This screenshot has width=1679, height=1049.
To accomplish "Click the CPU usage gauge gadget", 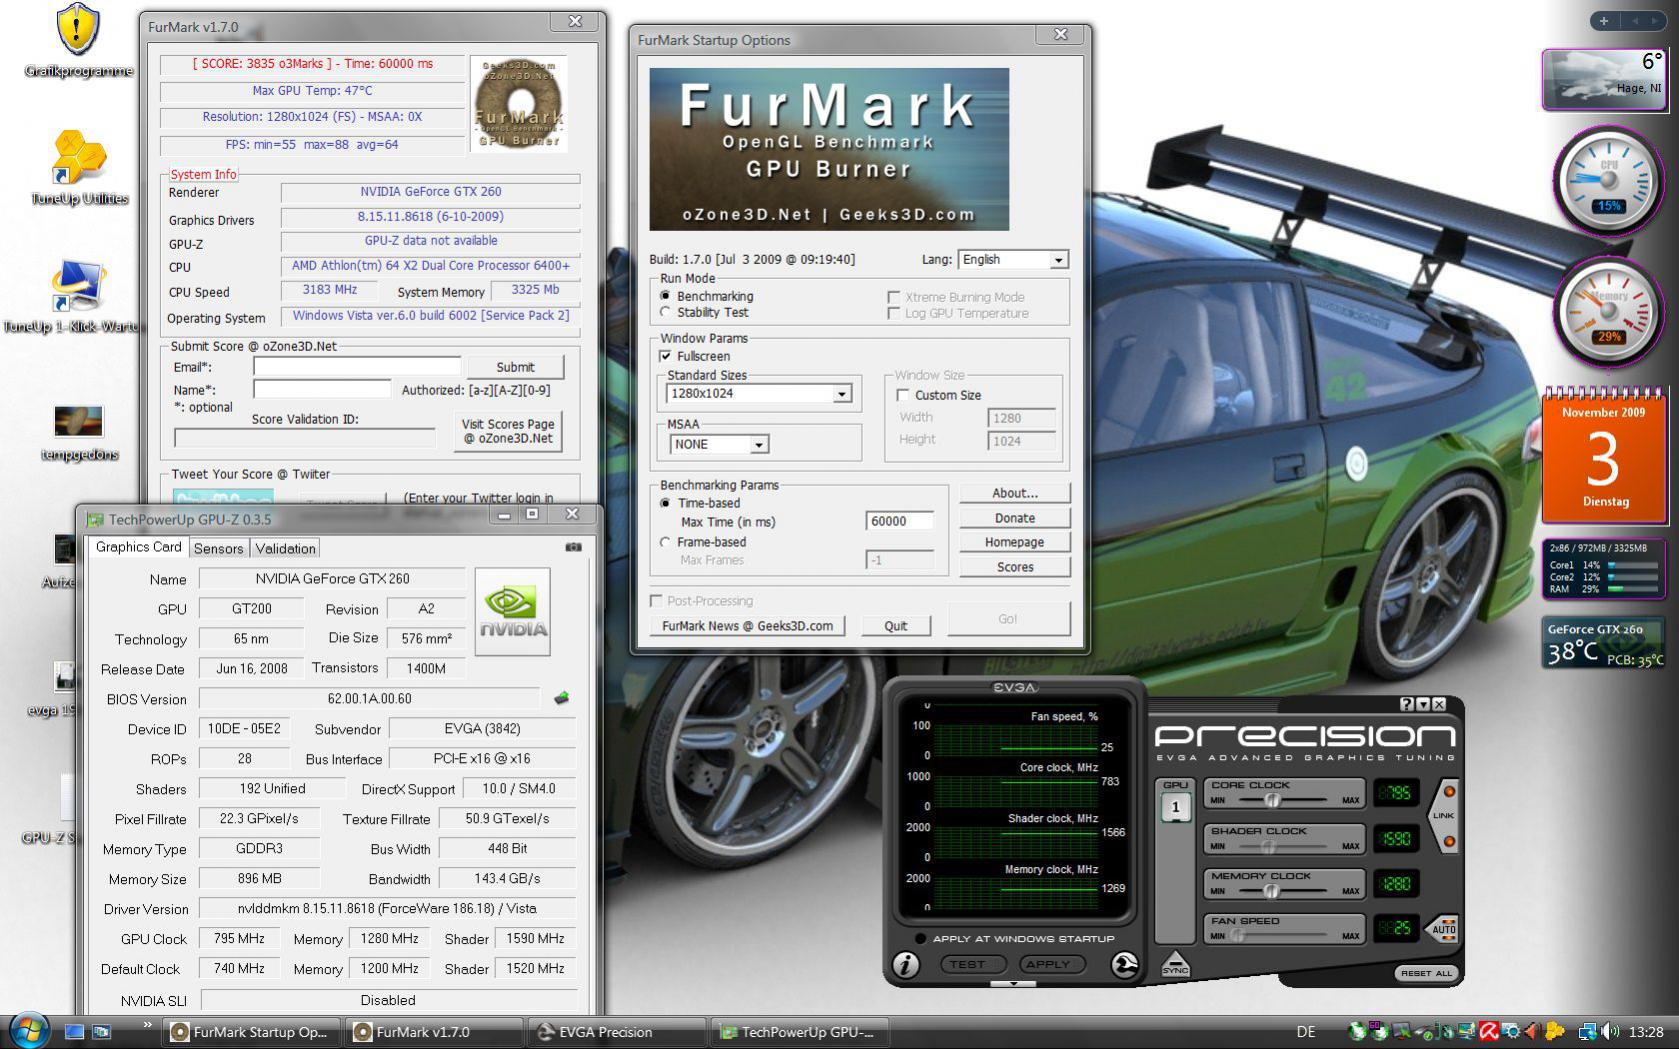I will pyautogui.click(x=1607, y=181).
